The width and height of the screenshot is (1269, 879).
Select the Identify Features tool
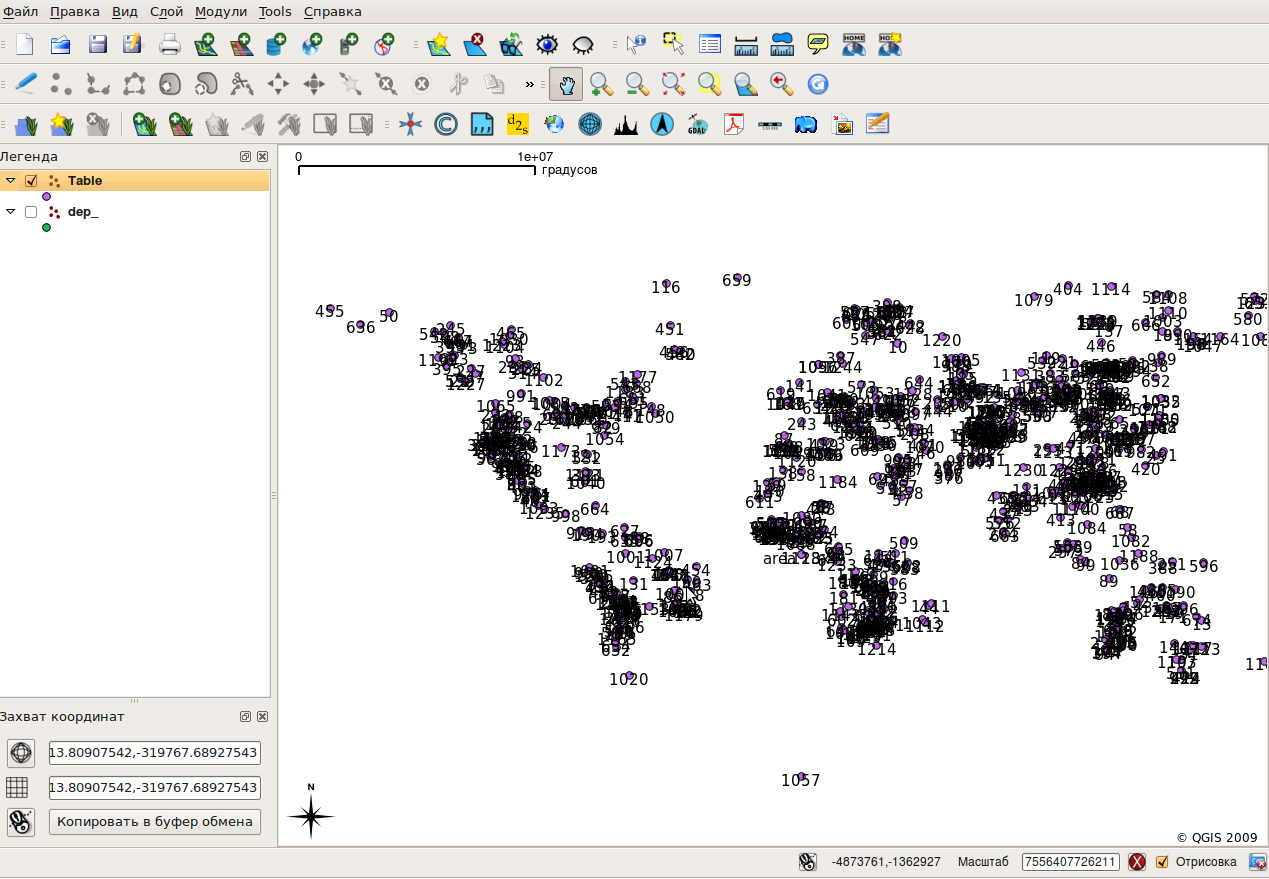637,44
